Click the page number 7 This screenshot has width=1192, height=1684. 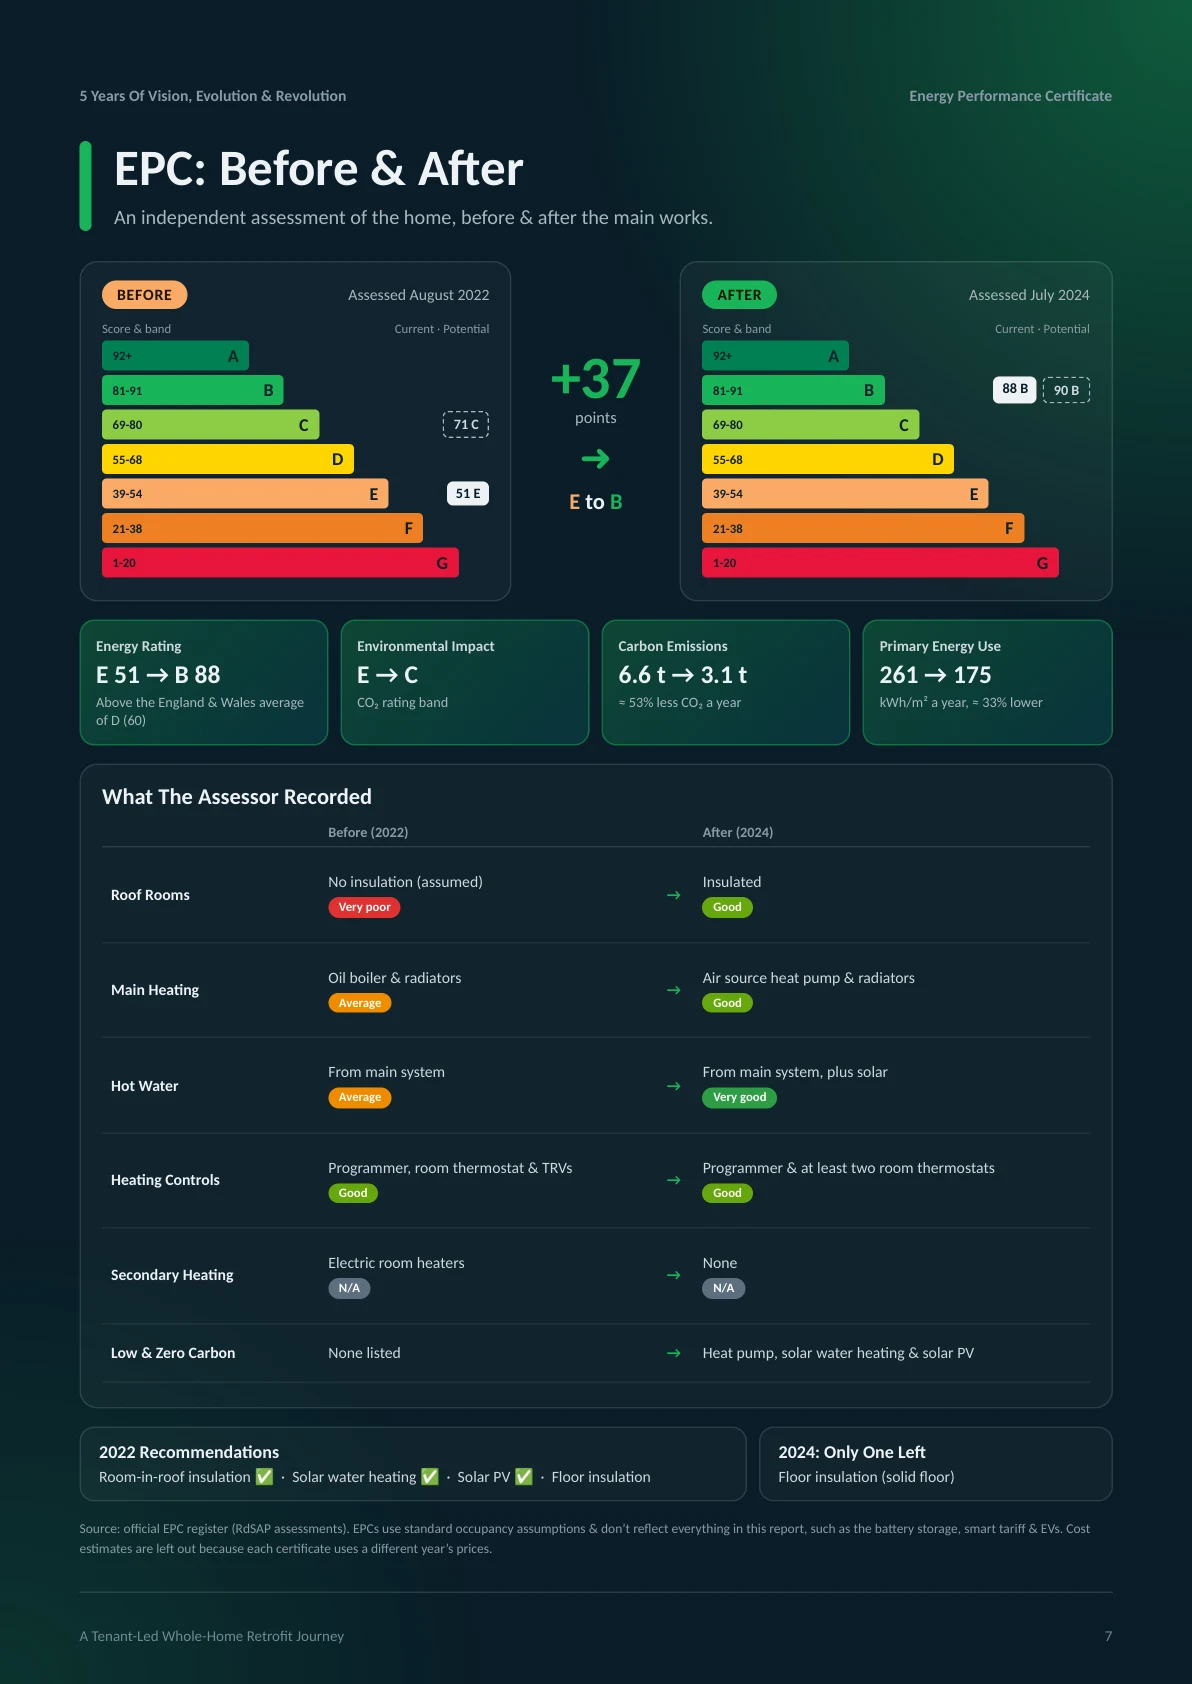[1108, 1636]
